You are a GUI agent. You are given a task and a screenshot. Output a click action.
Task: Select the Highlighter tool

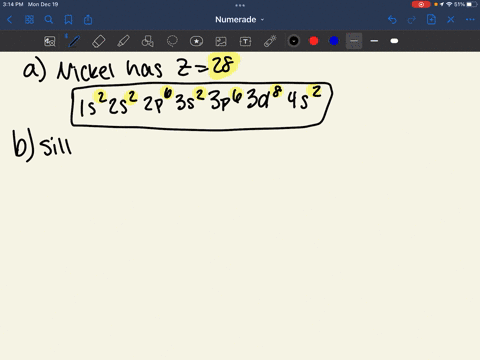pyautogui.click(x=123, y=41)
